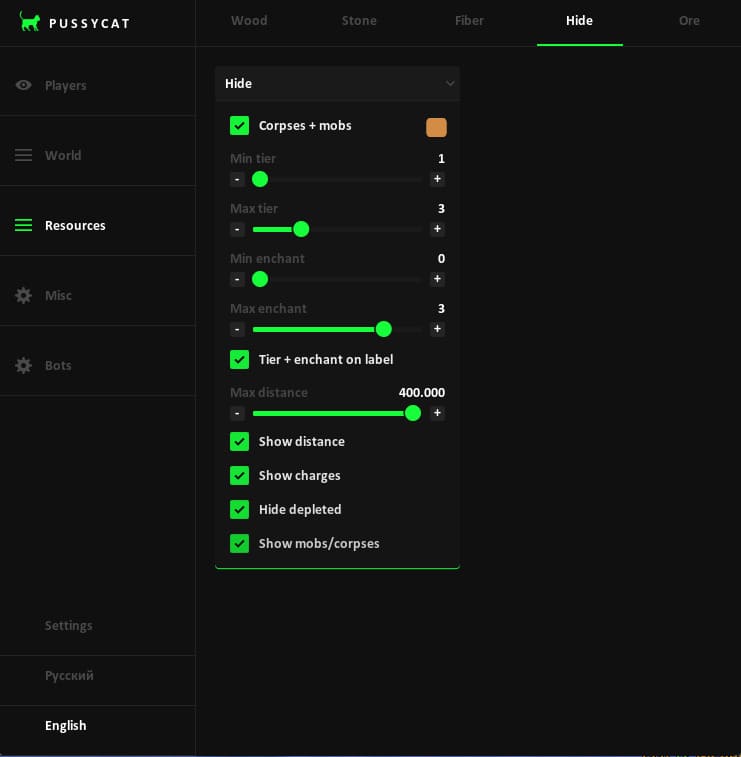Screen dimensions: 741x757
Task: Click the Min enchant value 0
Action: [x=441, y=259]
